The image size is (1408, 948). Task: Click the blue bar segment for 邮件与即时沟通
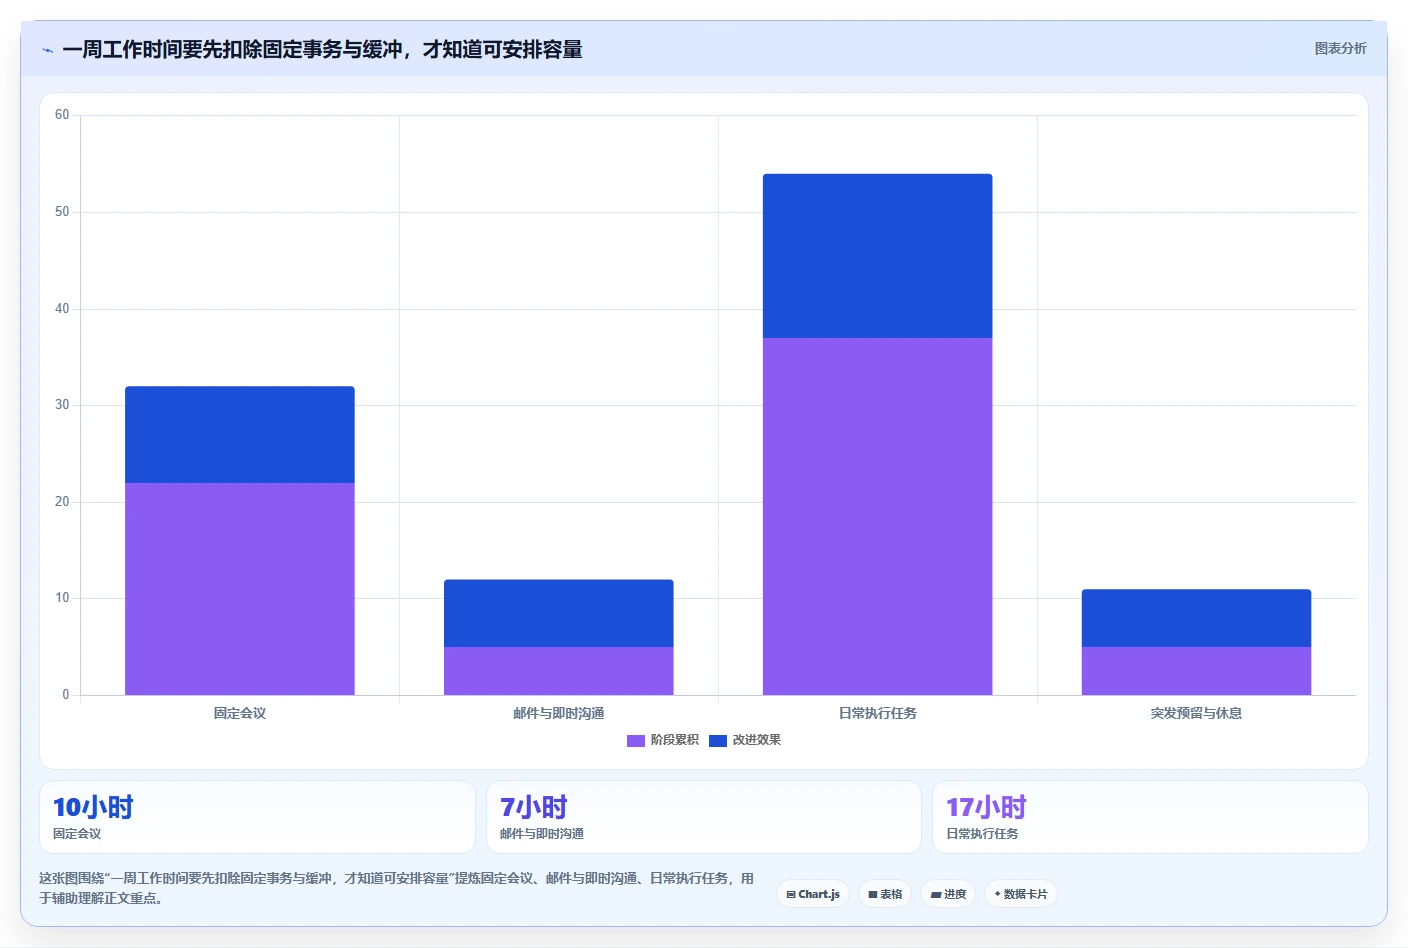coord(559,613)
